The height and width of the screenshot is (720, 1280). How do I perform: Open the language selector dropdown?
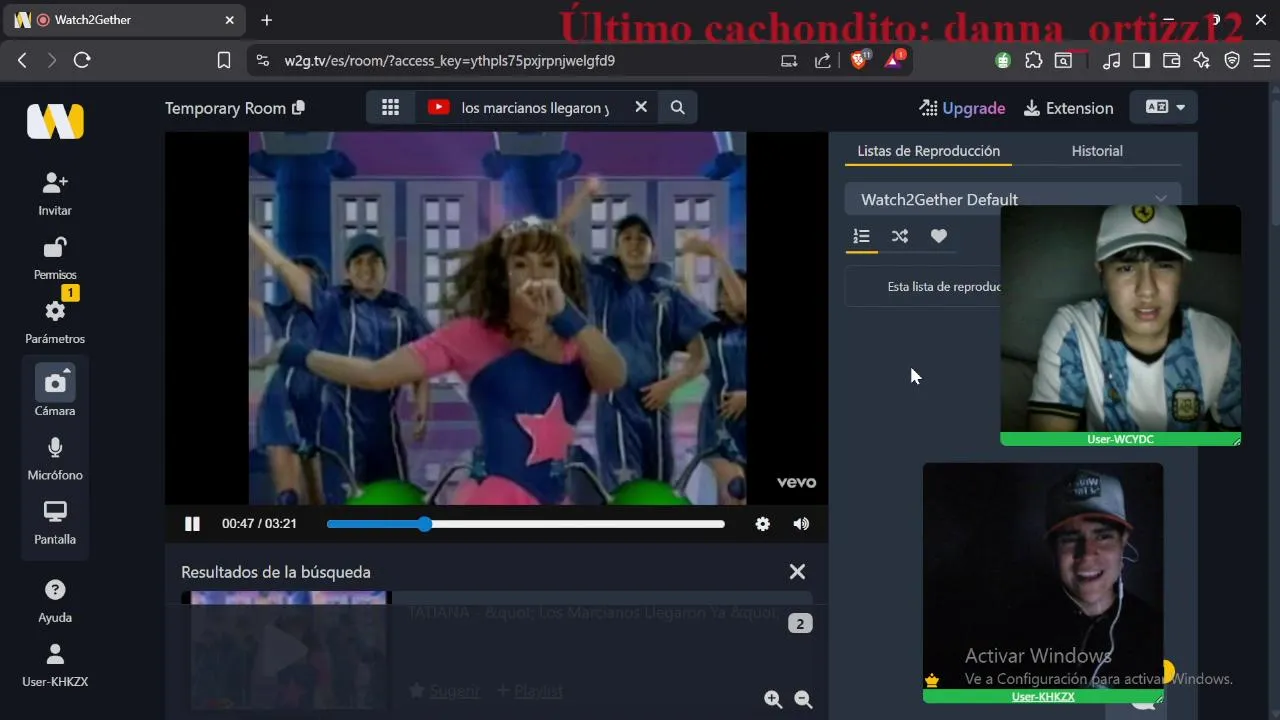(1163, 107)
